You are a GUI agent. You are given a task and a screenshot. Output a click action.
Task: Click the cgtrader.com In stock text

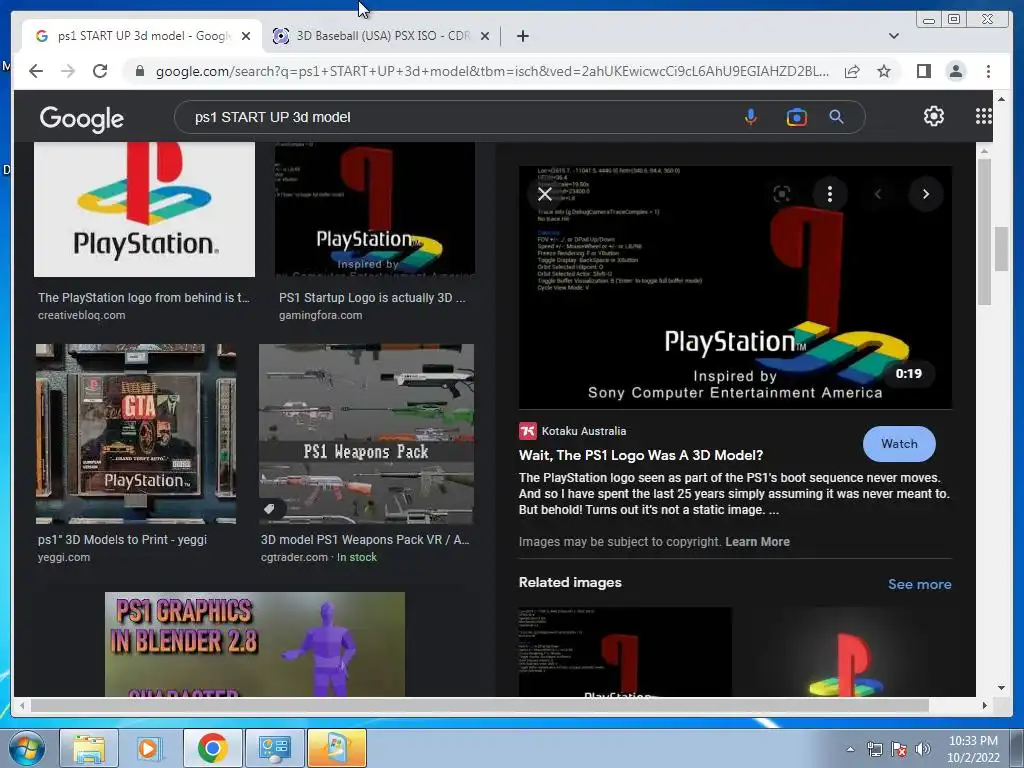click(x=319, y=557)
